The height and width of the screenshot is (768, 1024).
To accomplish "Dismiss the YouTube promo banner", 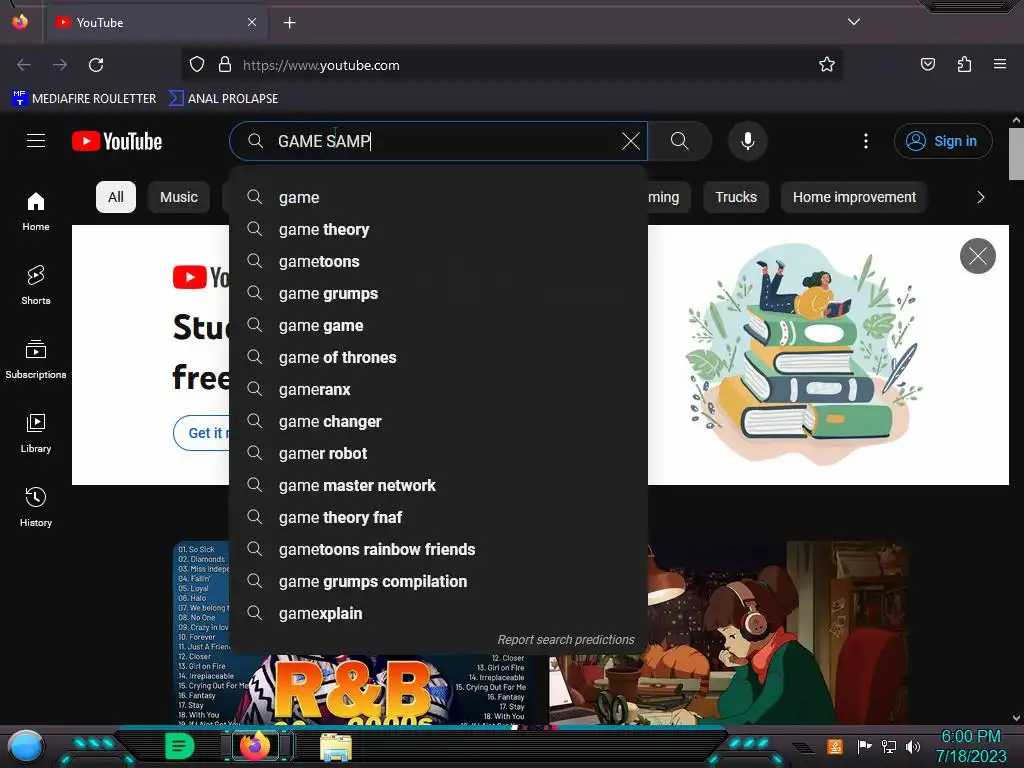I will coord(978,256).
